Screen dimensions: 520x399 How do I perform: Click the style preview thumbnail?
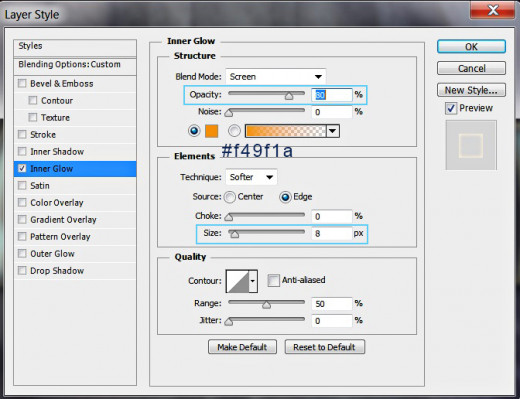[x=471, y=145]
